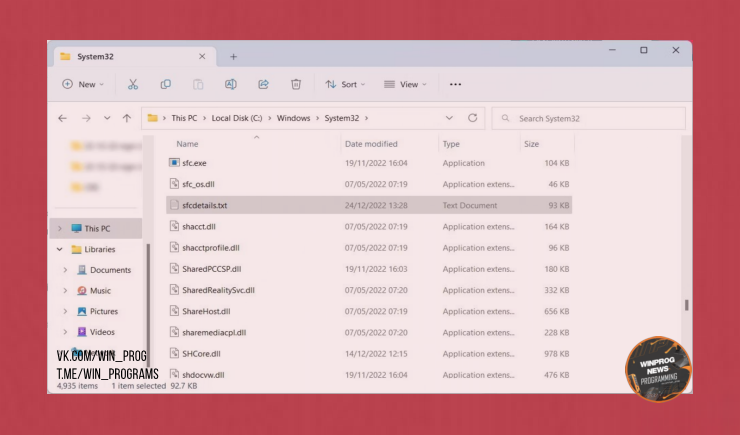740x435 pixels.
Task: Click This PC in the breadcrumb path
Action: [x=184, y=118]
